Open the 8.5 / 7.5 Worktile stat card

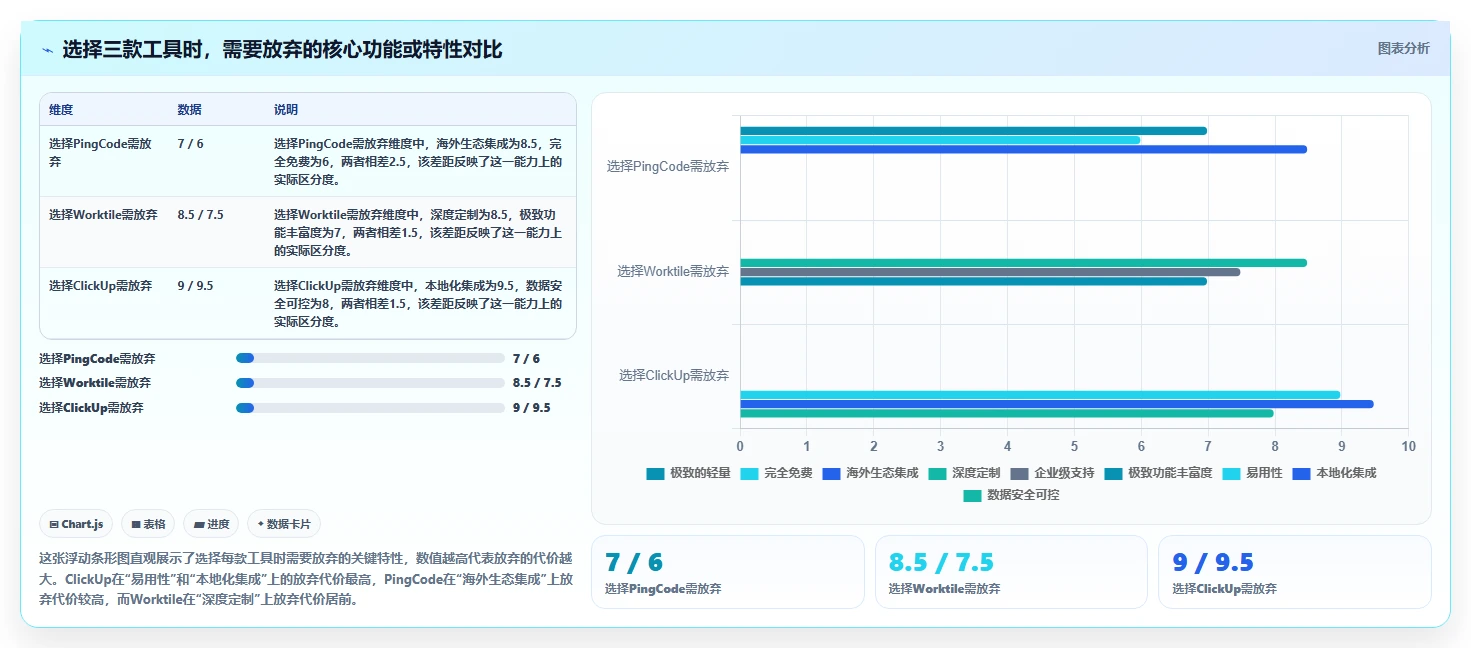1011,572
